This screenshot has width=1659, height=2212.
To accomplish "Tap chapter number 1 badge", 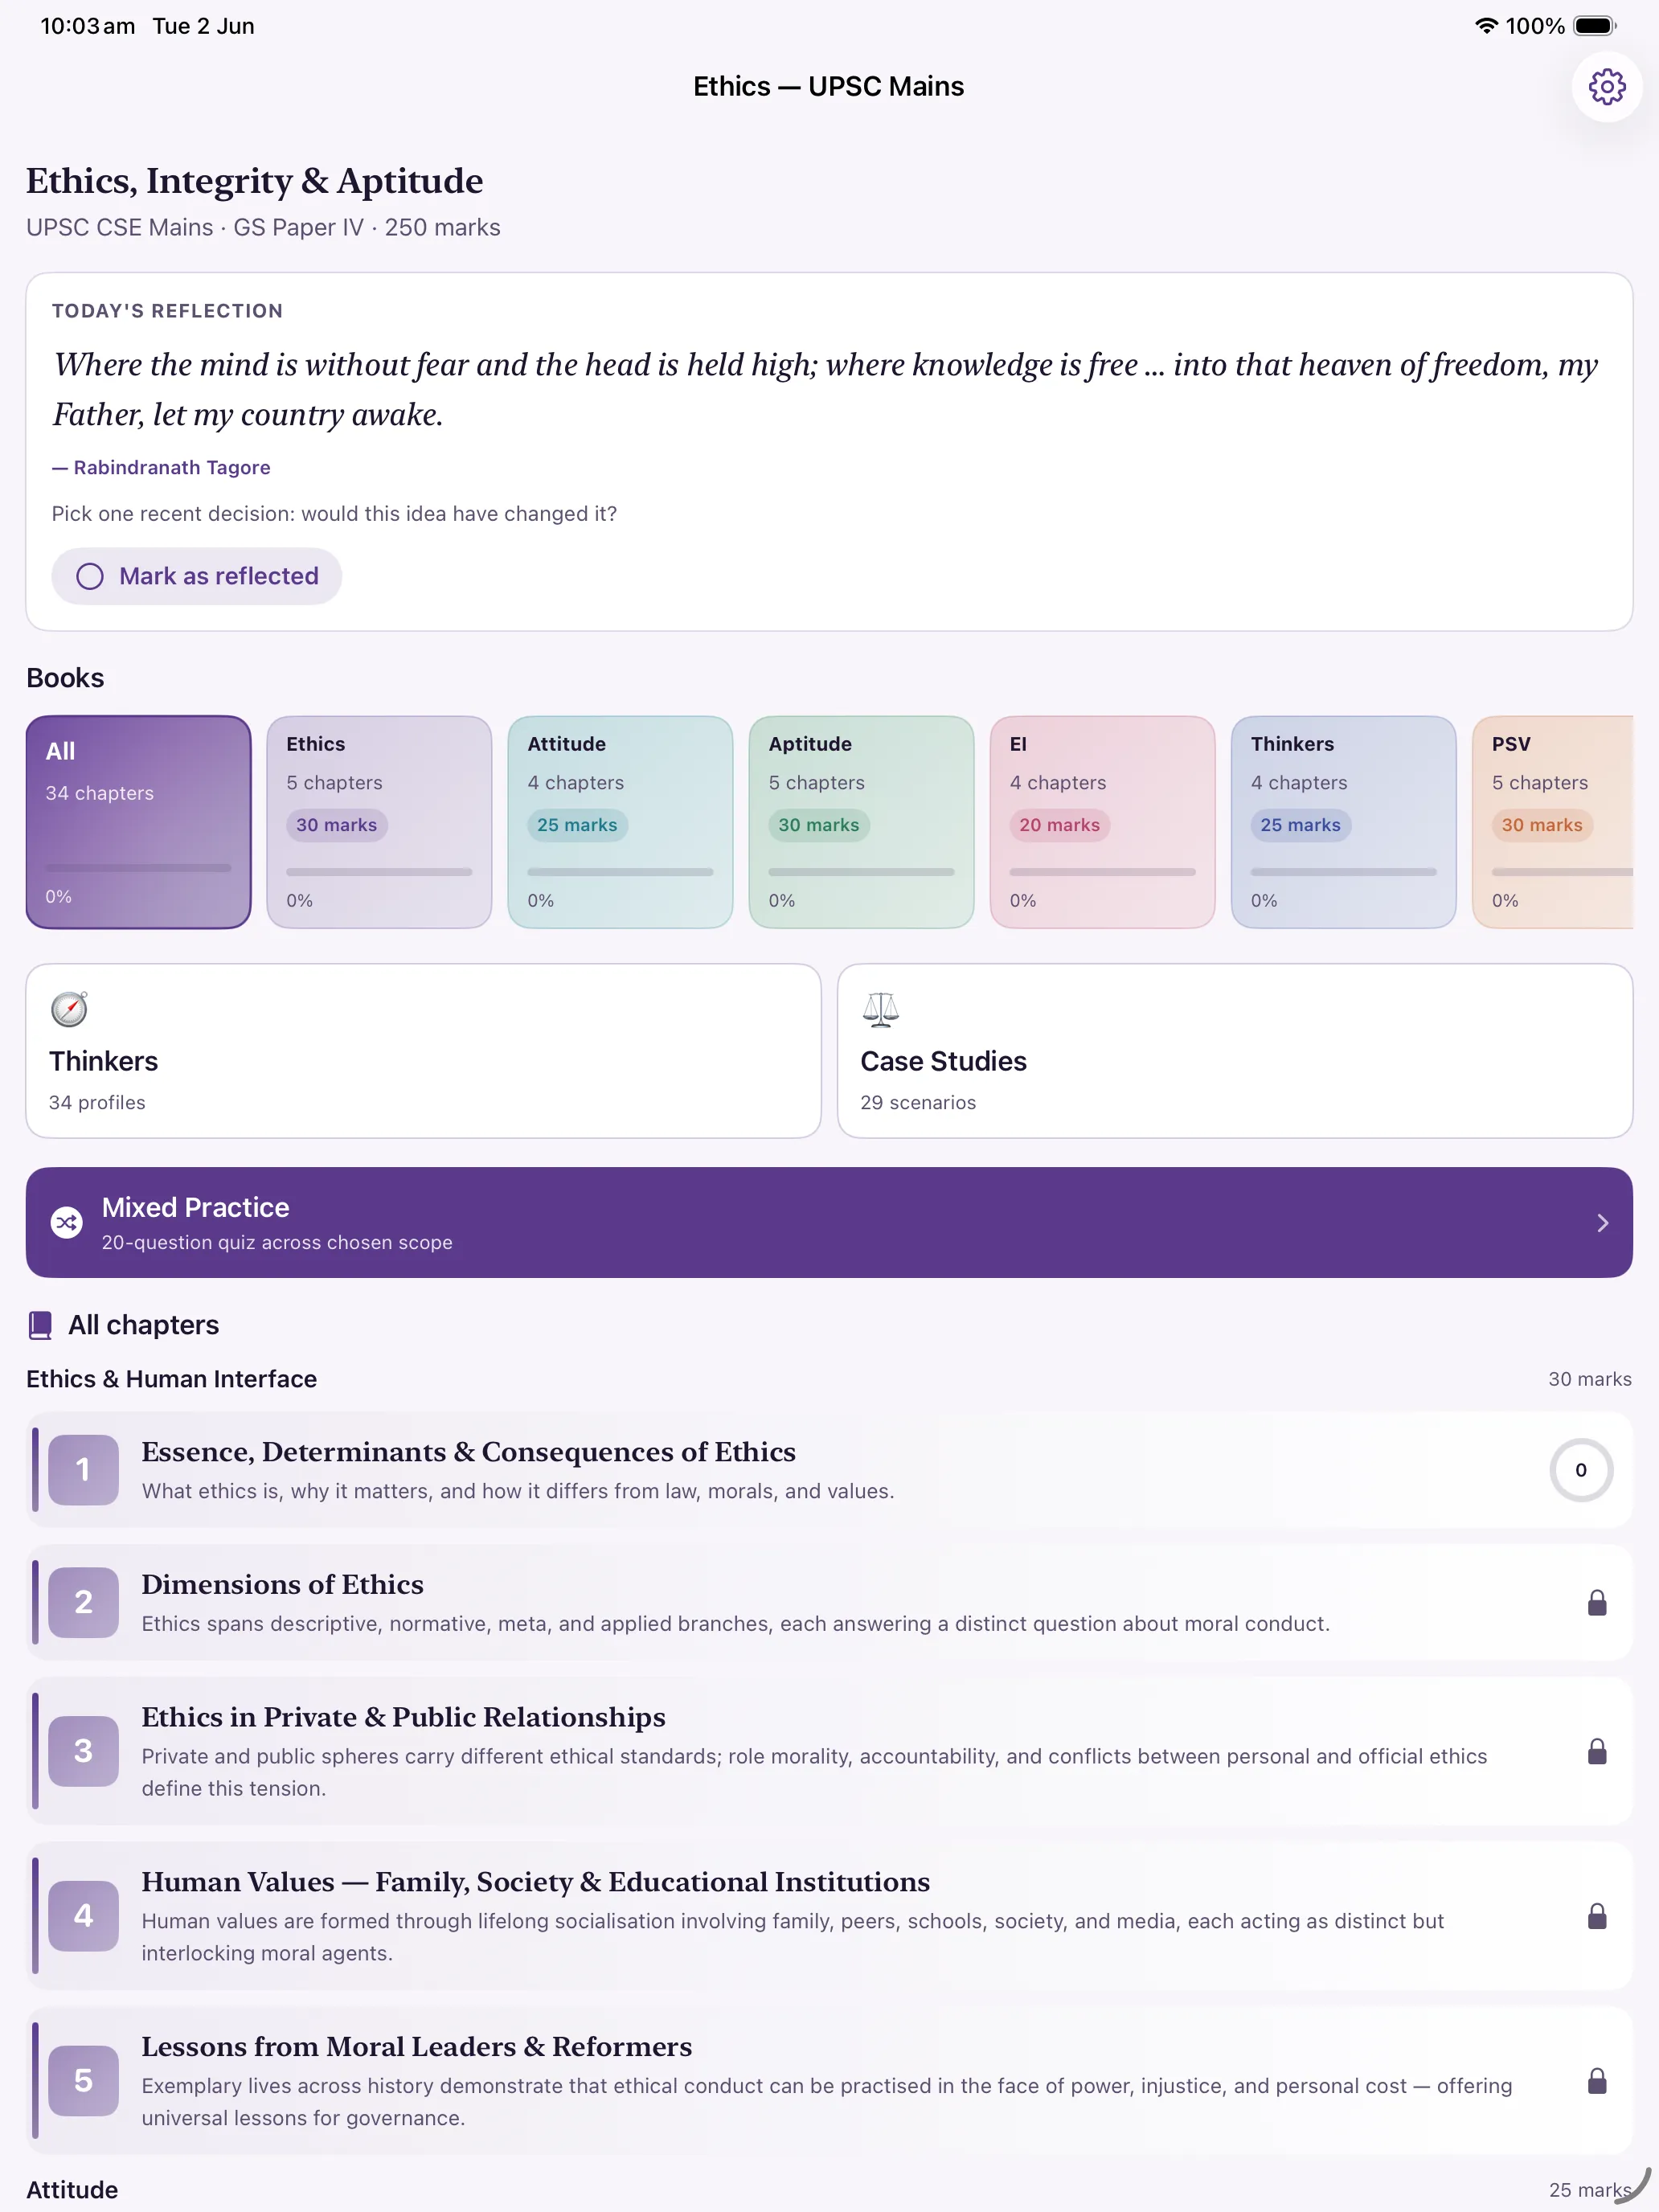I will click(84, 1470).
